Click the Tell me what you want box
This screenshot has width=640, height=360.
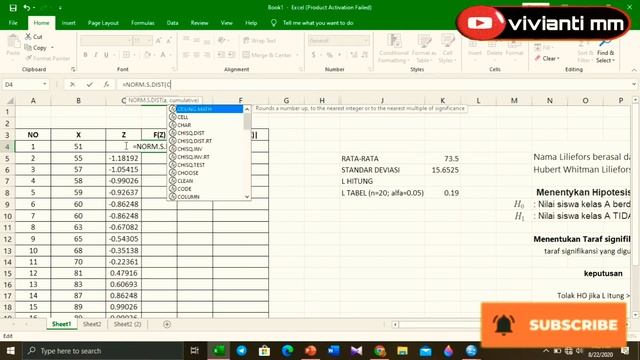pos(318,23)
